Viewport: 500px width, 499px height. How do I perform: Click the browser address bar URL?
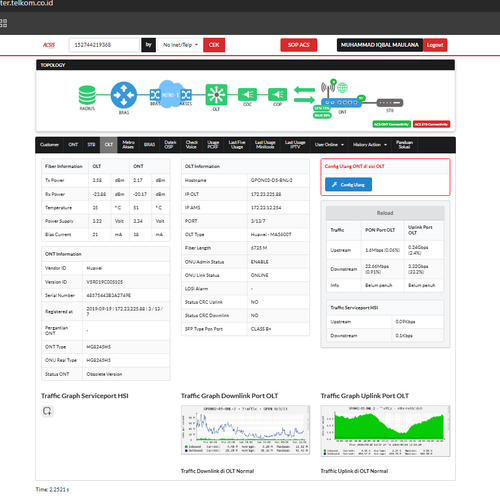tap(27, 3)
